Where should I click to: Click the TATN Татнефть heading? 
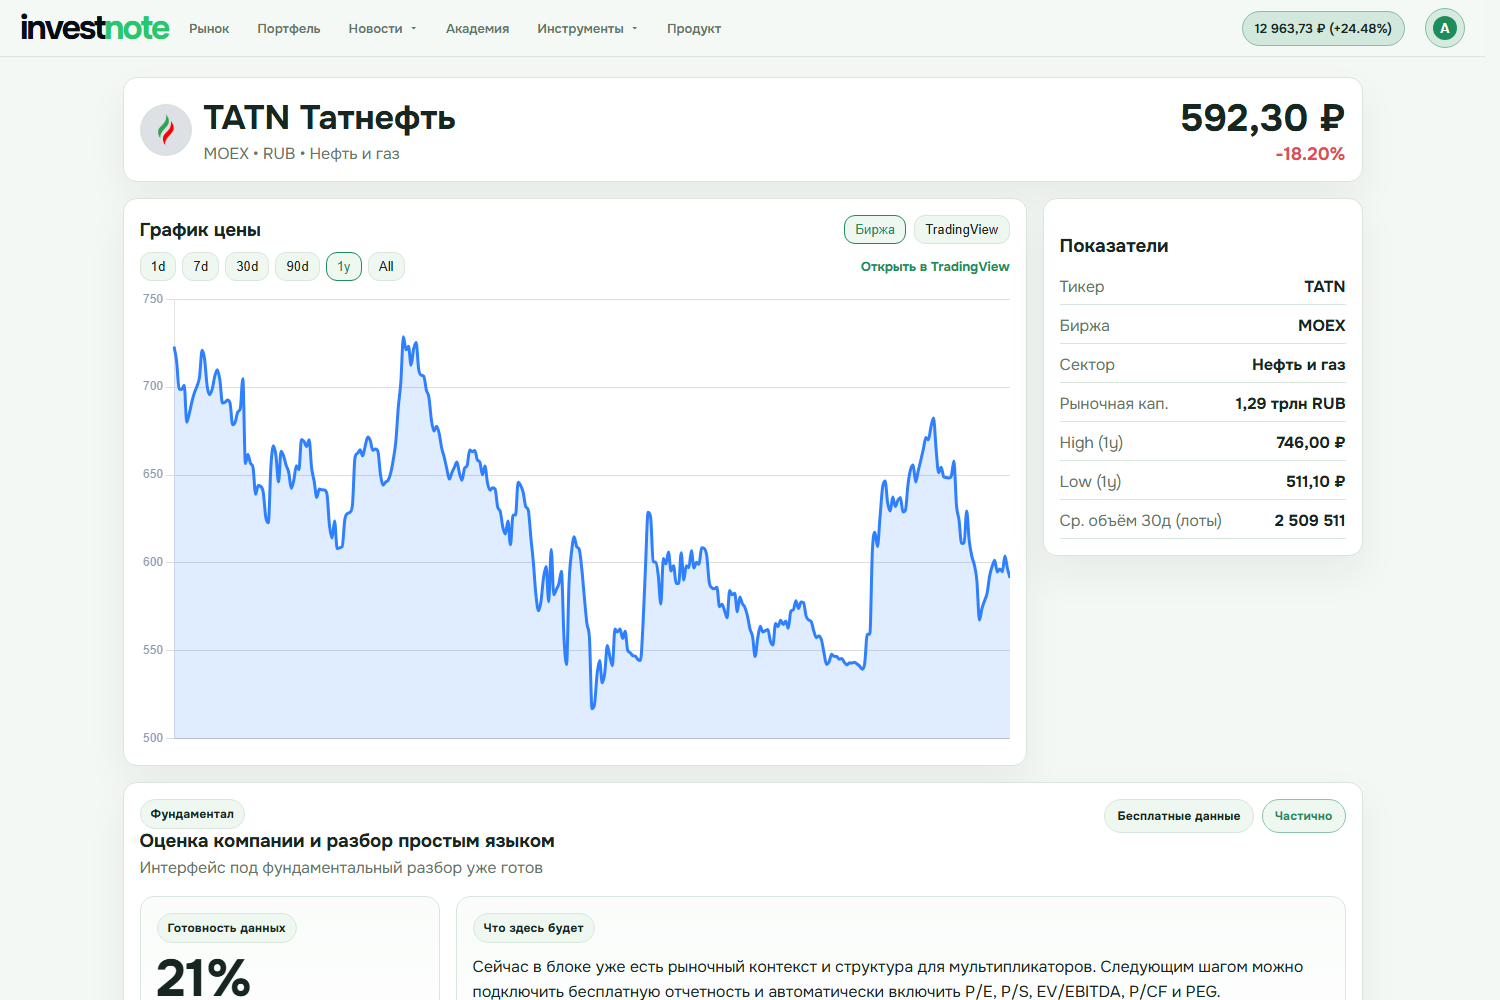pyautogui.click(x=329, y=118)
